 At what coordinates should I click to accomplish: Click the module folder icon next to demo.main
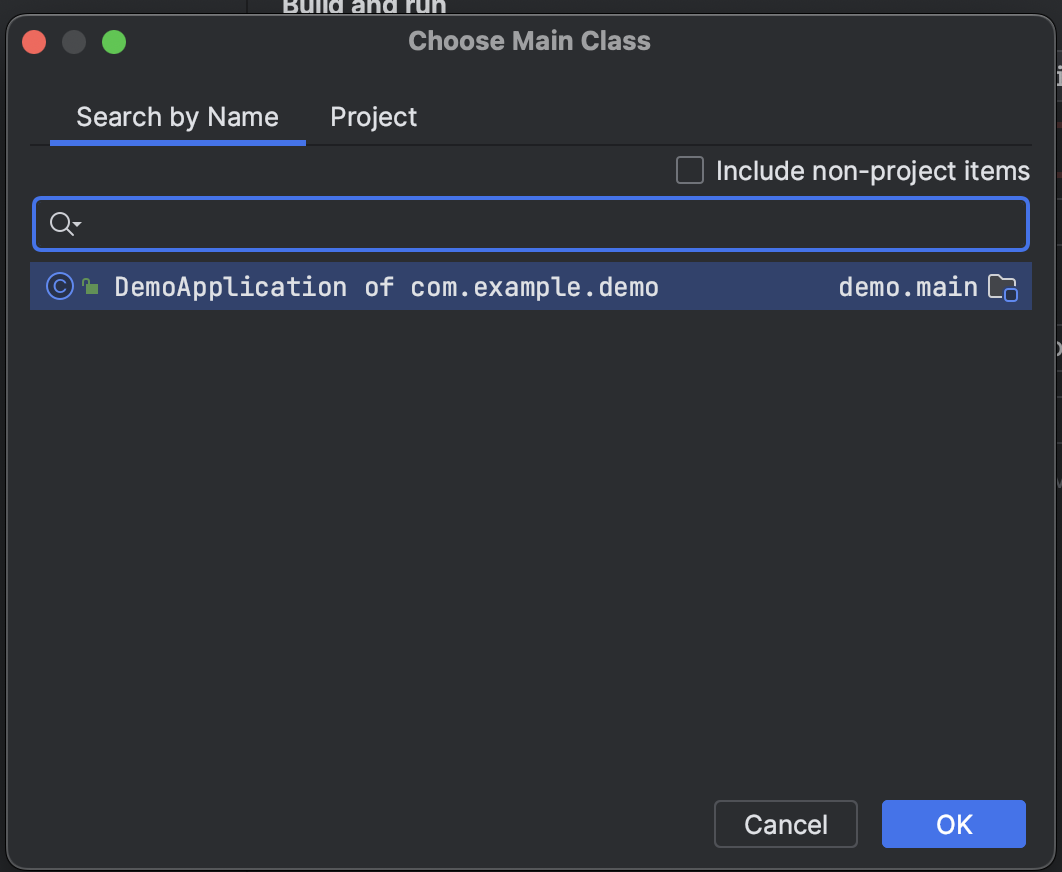tap(1002, 287)
